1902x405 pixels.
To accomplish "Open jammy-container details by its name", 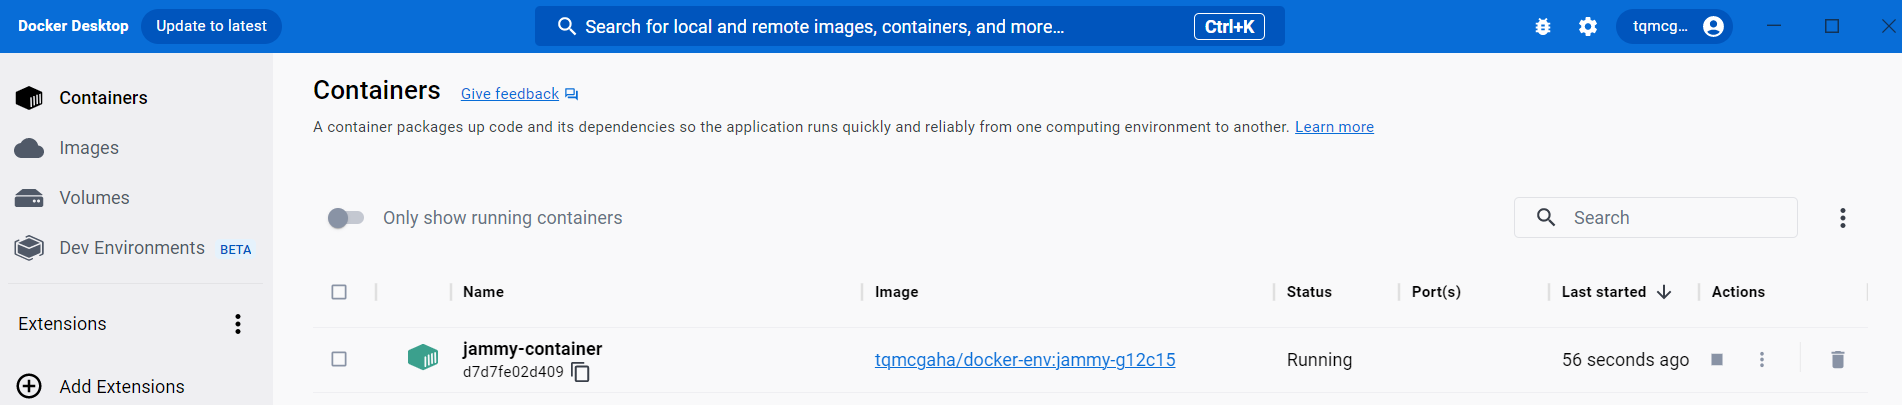I will 532,349.
